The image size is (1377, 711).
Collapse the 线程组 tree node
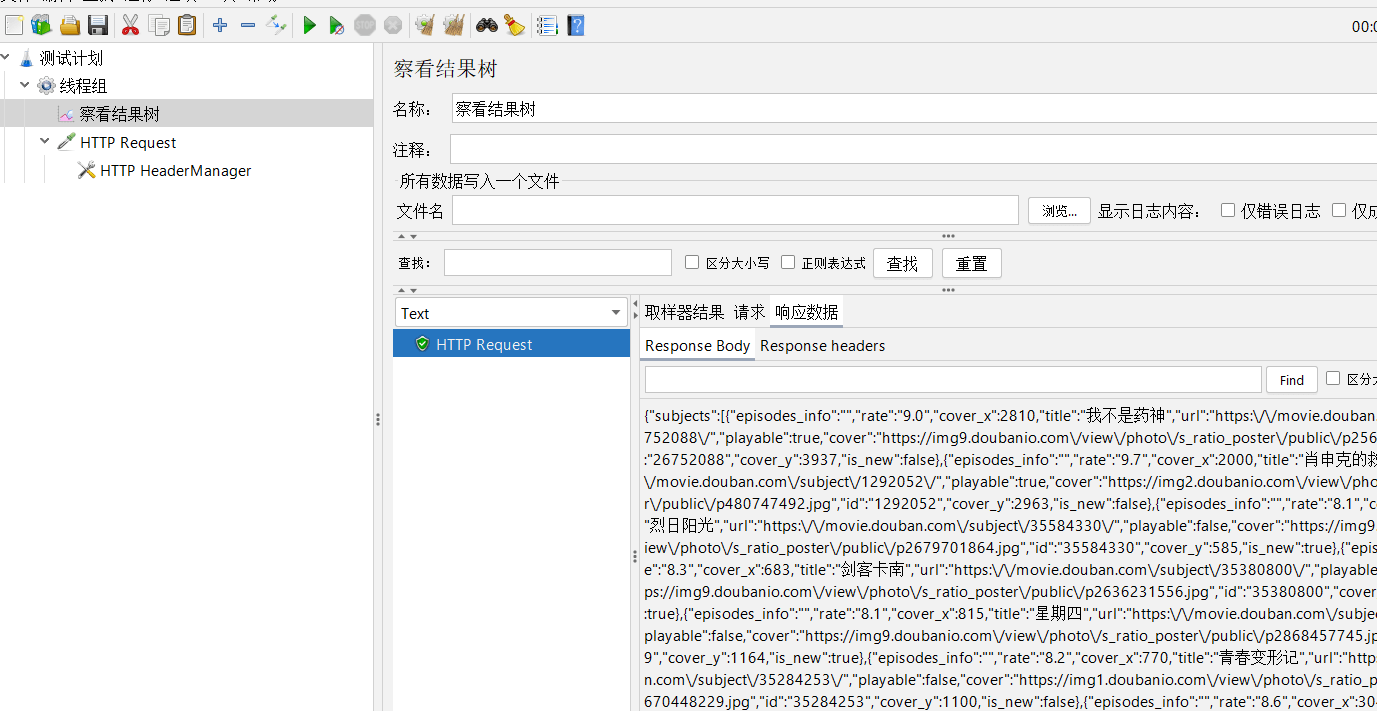[25, 85]
